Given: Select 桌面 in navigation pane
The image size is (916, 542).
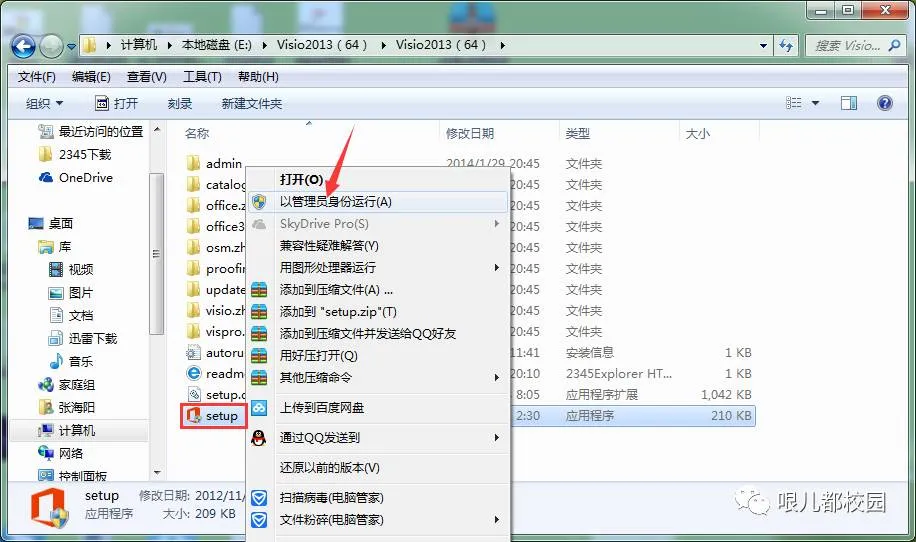Looking at the screenshot, I should click(x=50, y=223).
